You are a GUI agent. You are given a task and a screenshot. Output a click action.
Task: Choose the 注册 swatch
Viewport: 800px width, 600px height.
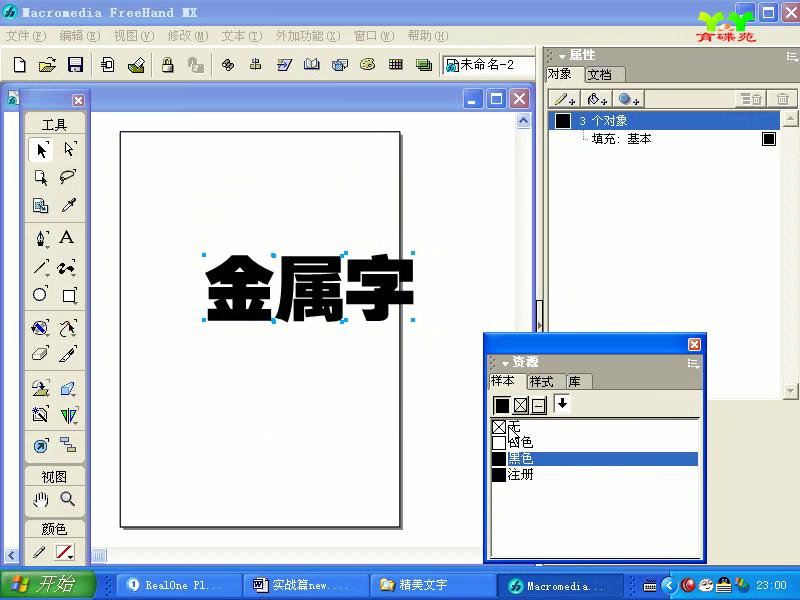tap(595, 474)
